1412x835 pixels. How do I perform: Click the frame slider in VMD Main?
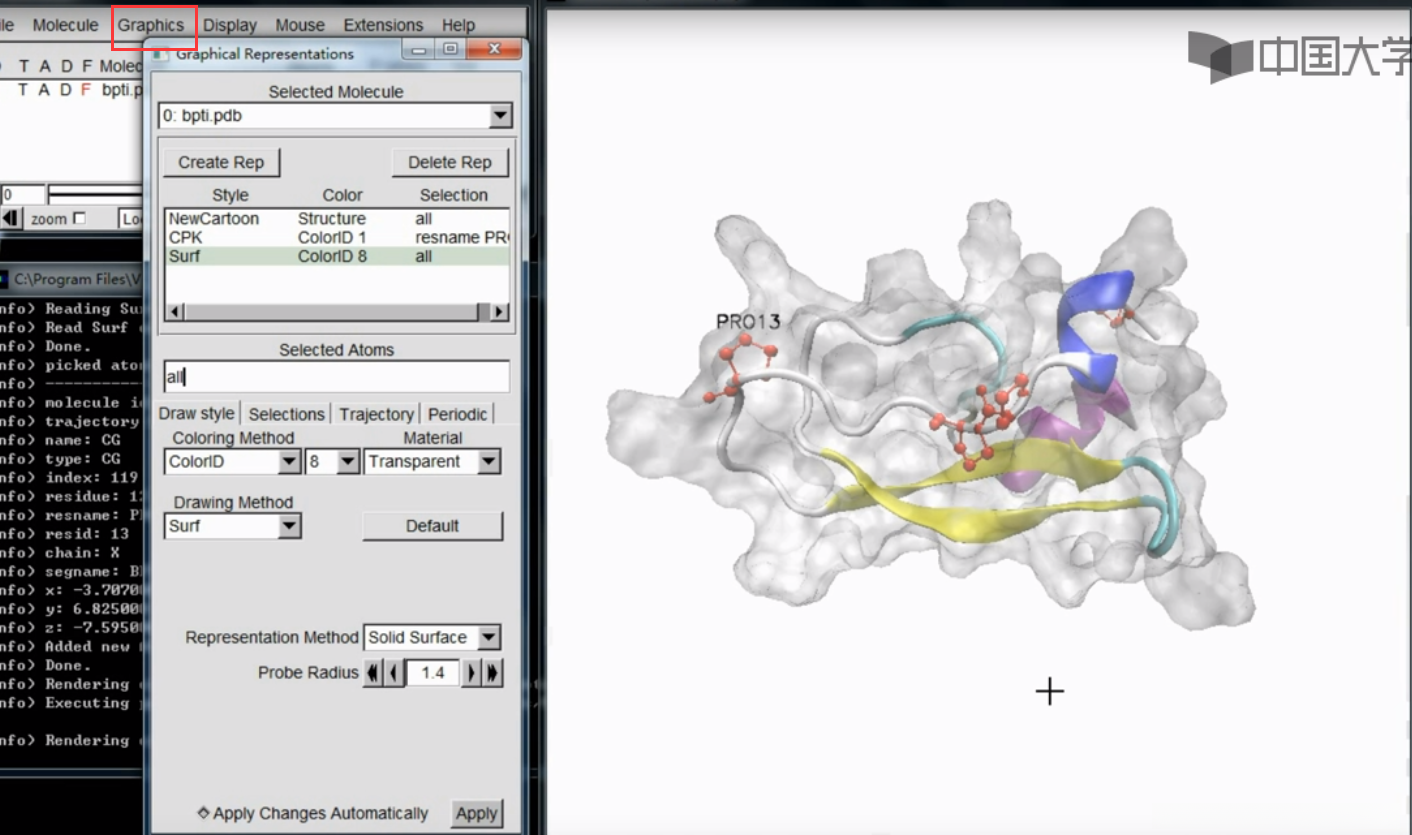[x=95, y=194]
